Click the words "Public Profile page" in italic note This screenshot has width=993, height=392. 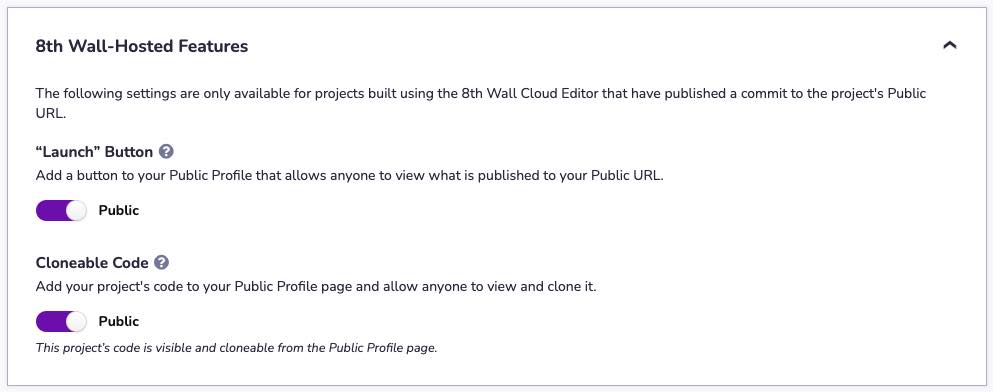coord(383,348)
